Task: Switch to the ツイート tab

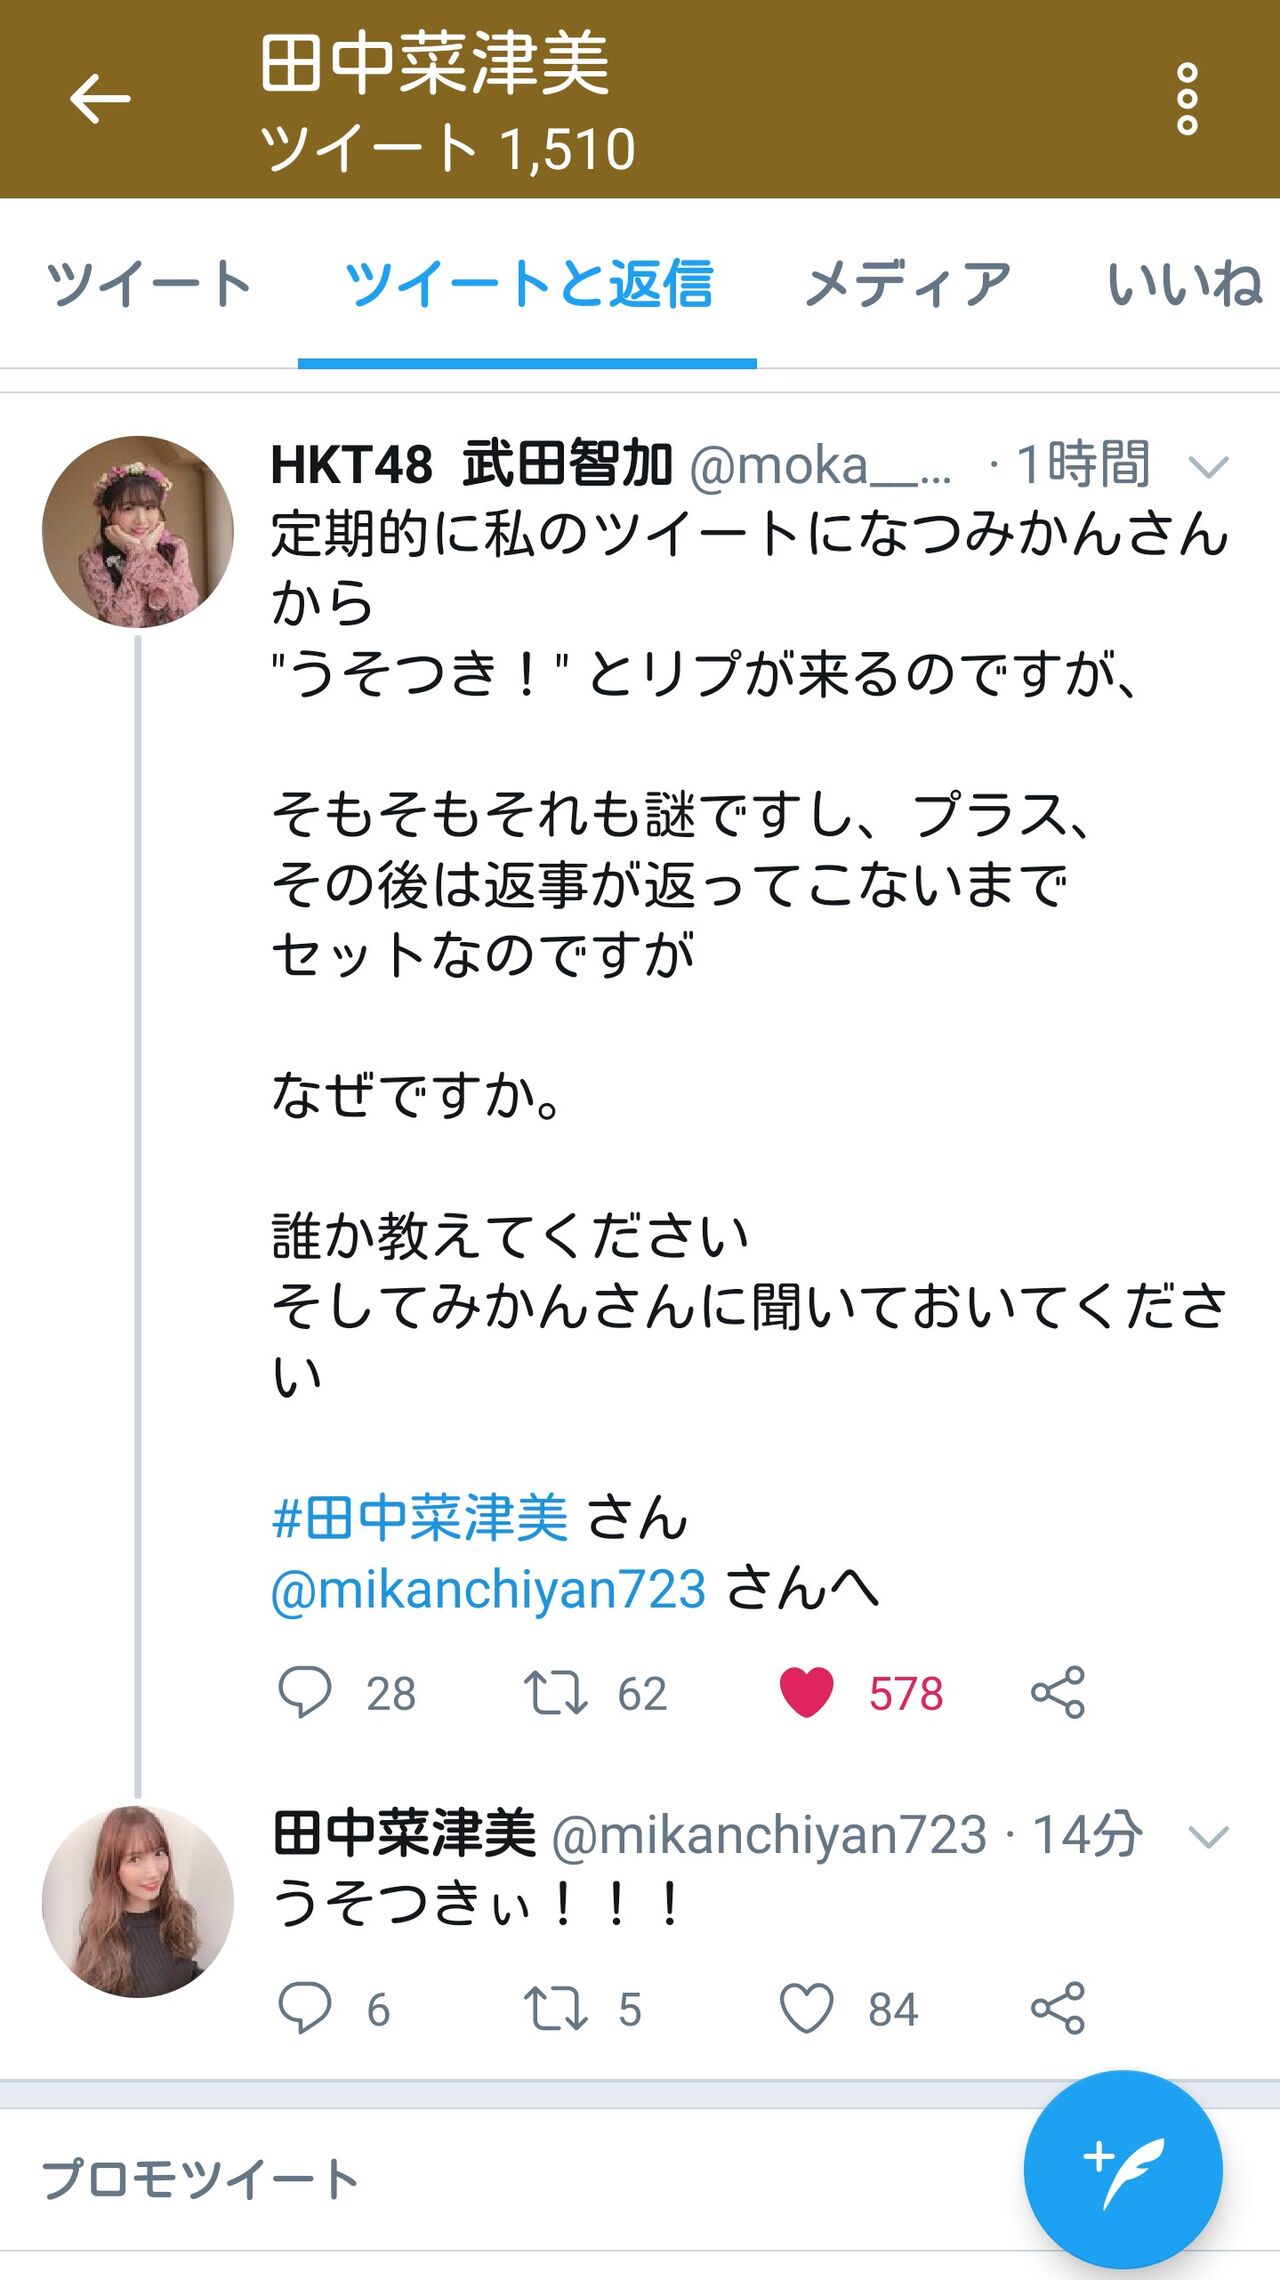Action: point(149,284)
